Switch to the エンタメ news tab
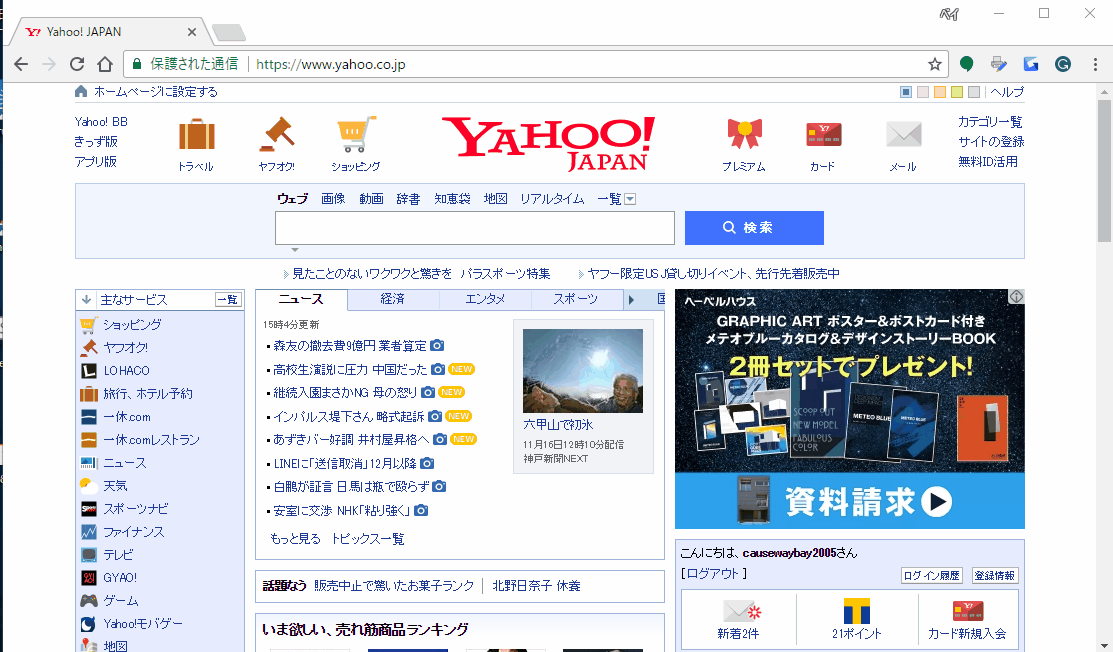1113x652 pixels. (485, 299)
